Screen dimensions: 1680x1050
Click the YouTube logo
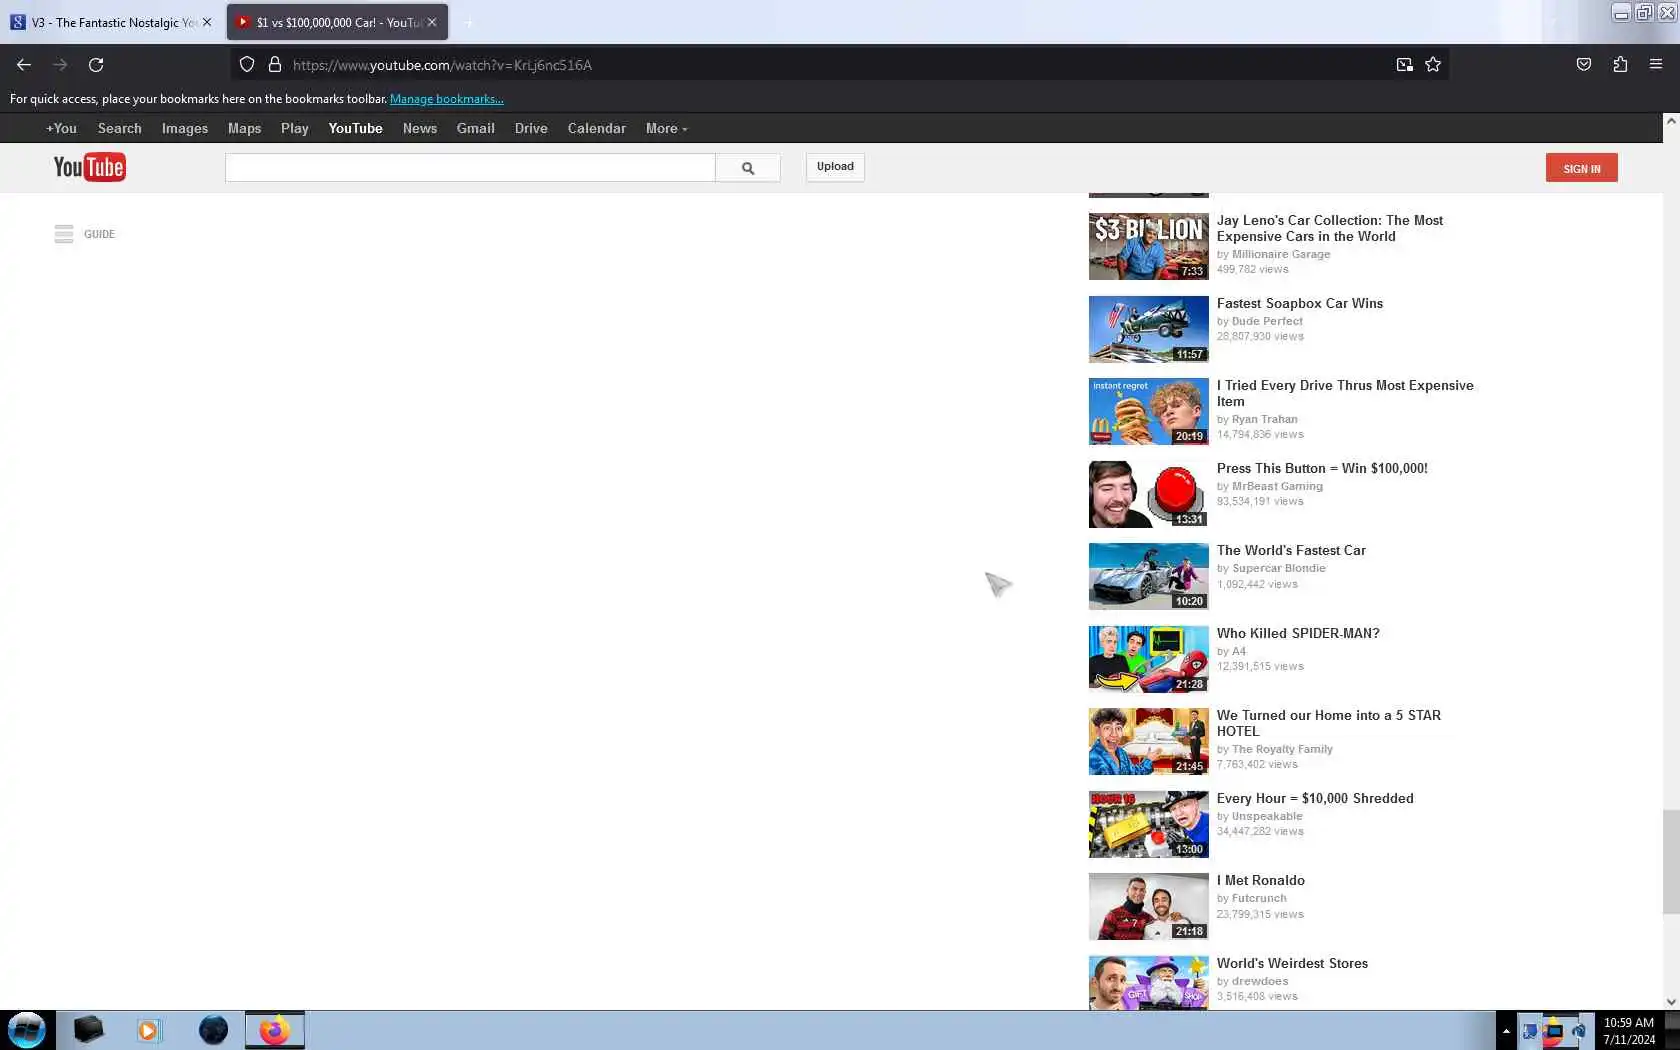coord(89,167)
